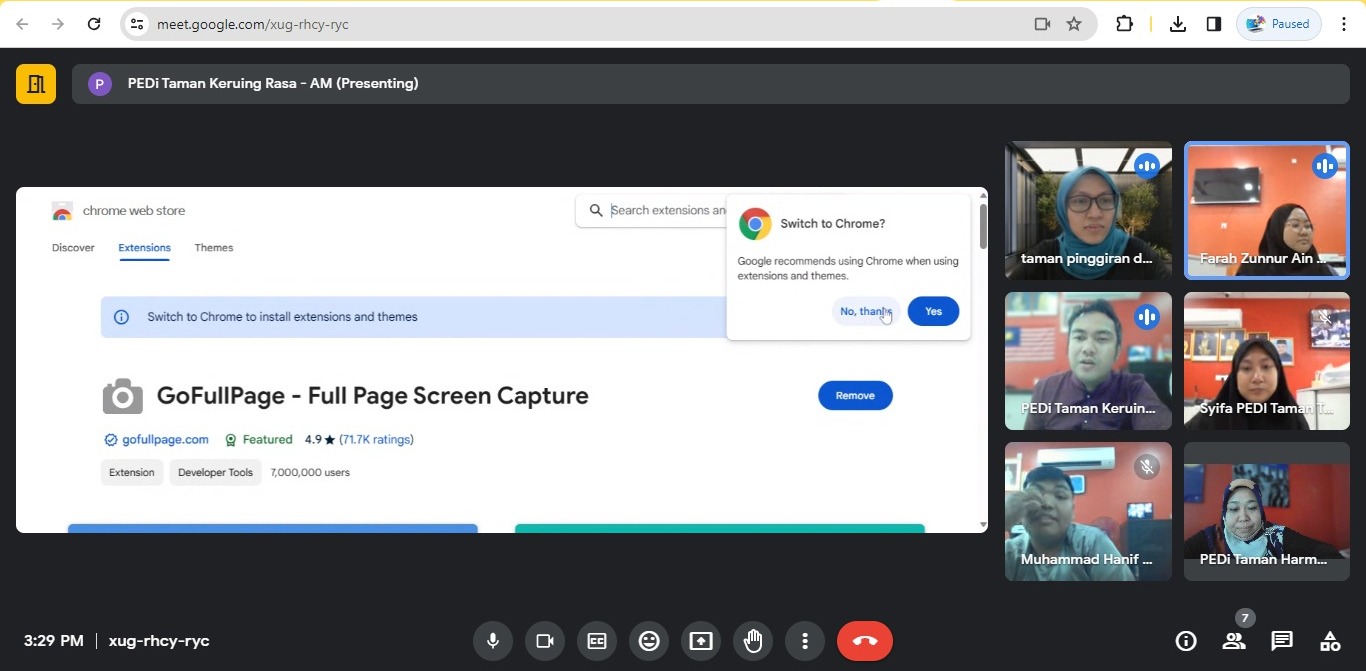Raise hand in the meeting
Viewport: 1366px width, 671px height.
pos(753,641)
